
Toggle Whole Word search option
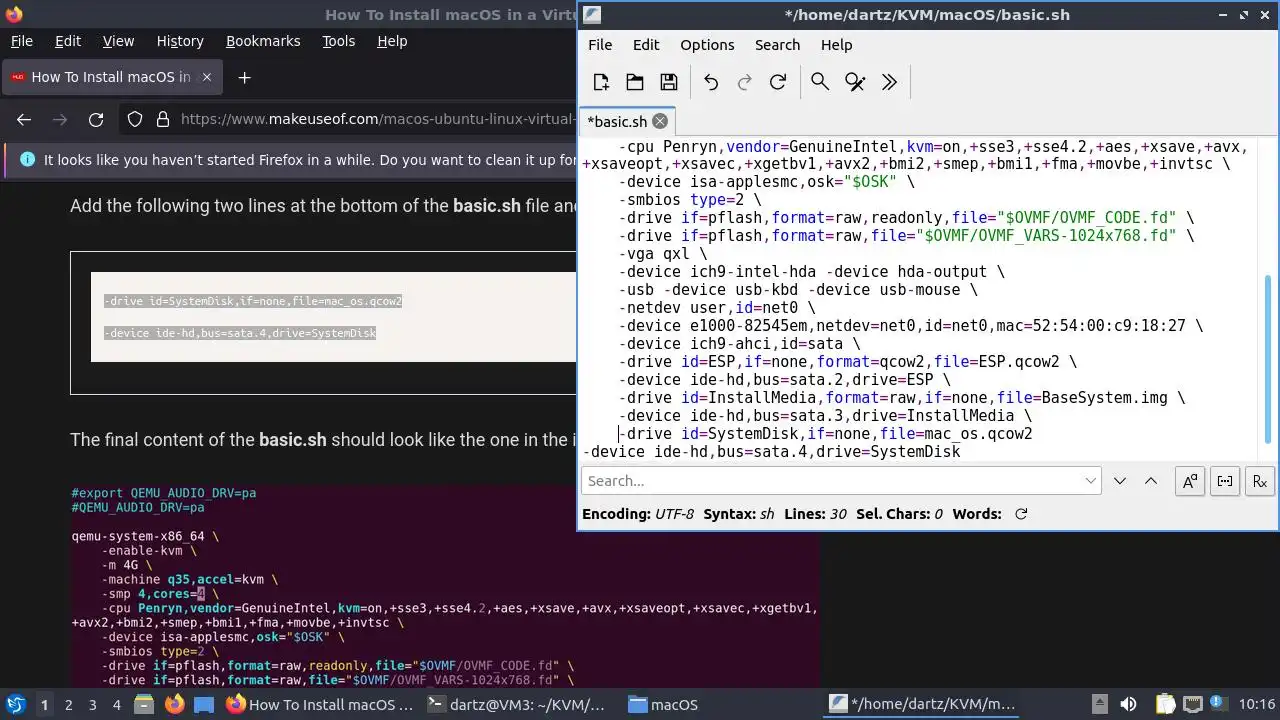(x=1225, y=481)
